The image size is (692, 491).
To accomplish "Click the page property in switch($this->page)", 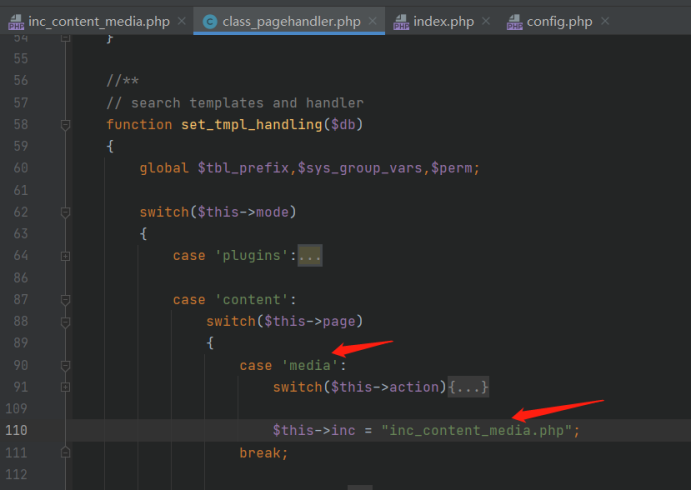I will tap(339, 321).
